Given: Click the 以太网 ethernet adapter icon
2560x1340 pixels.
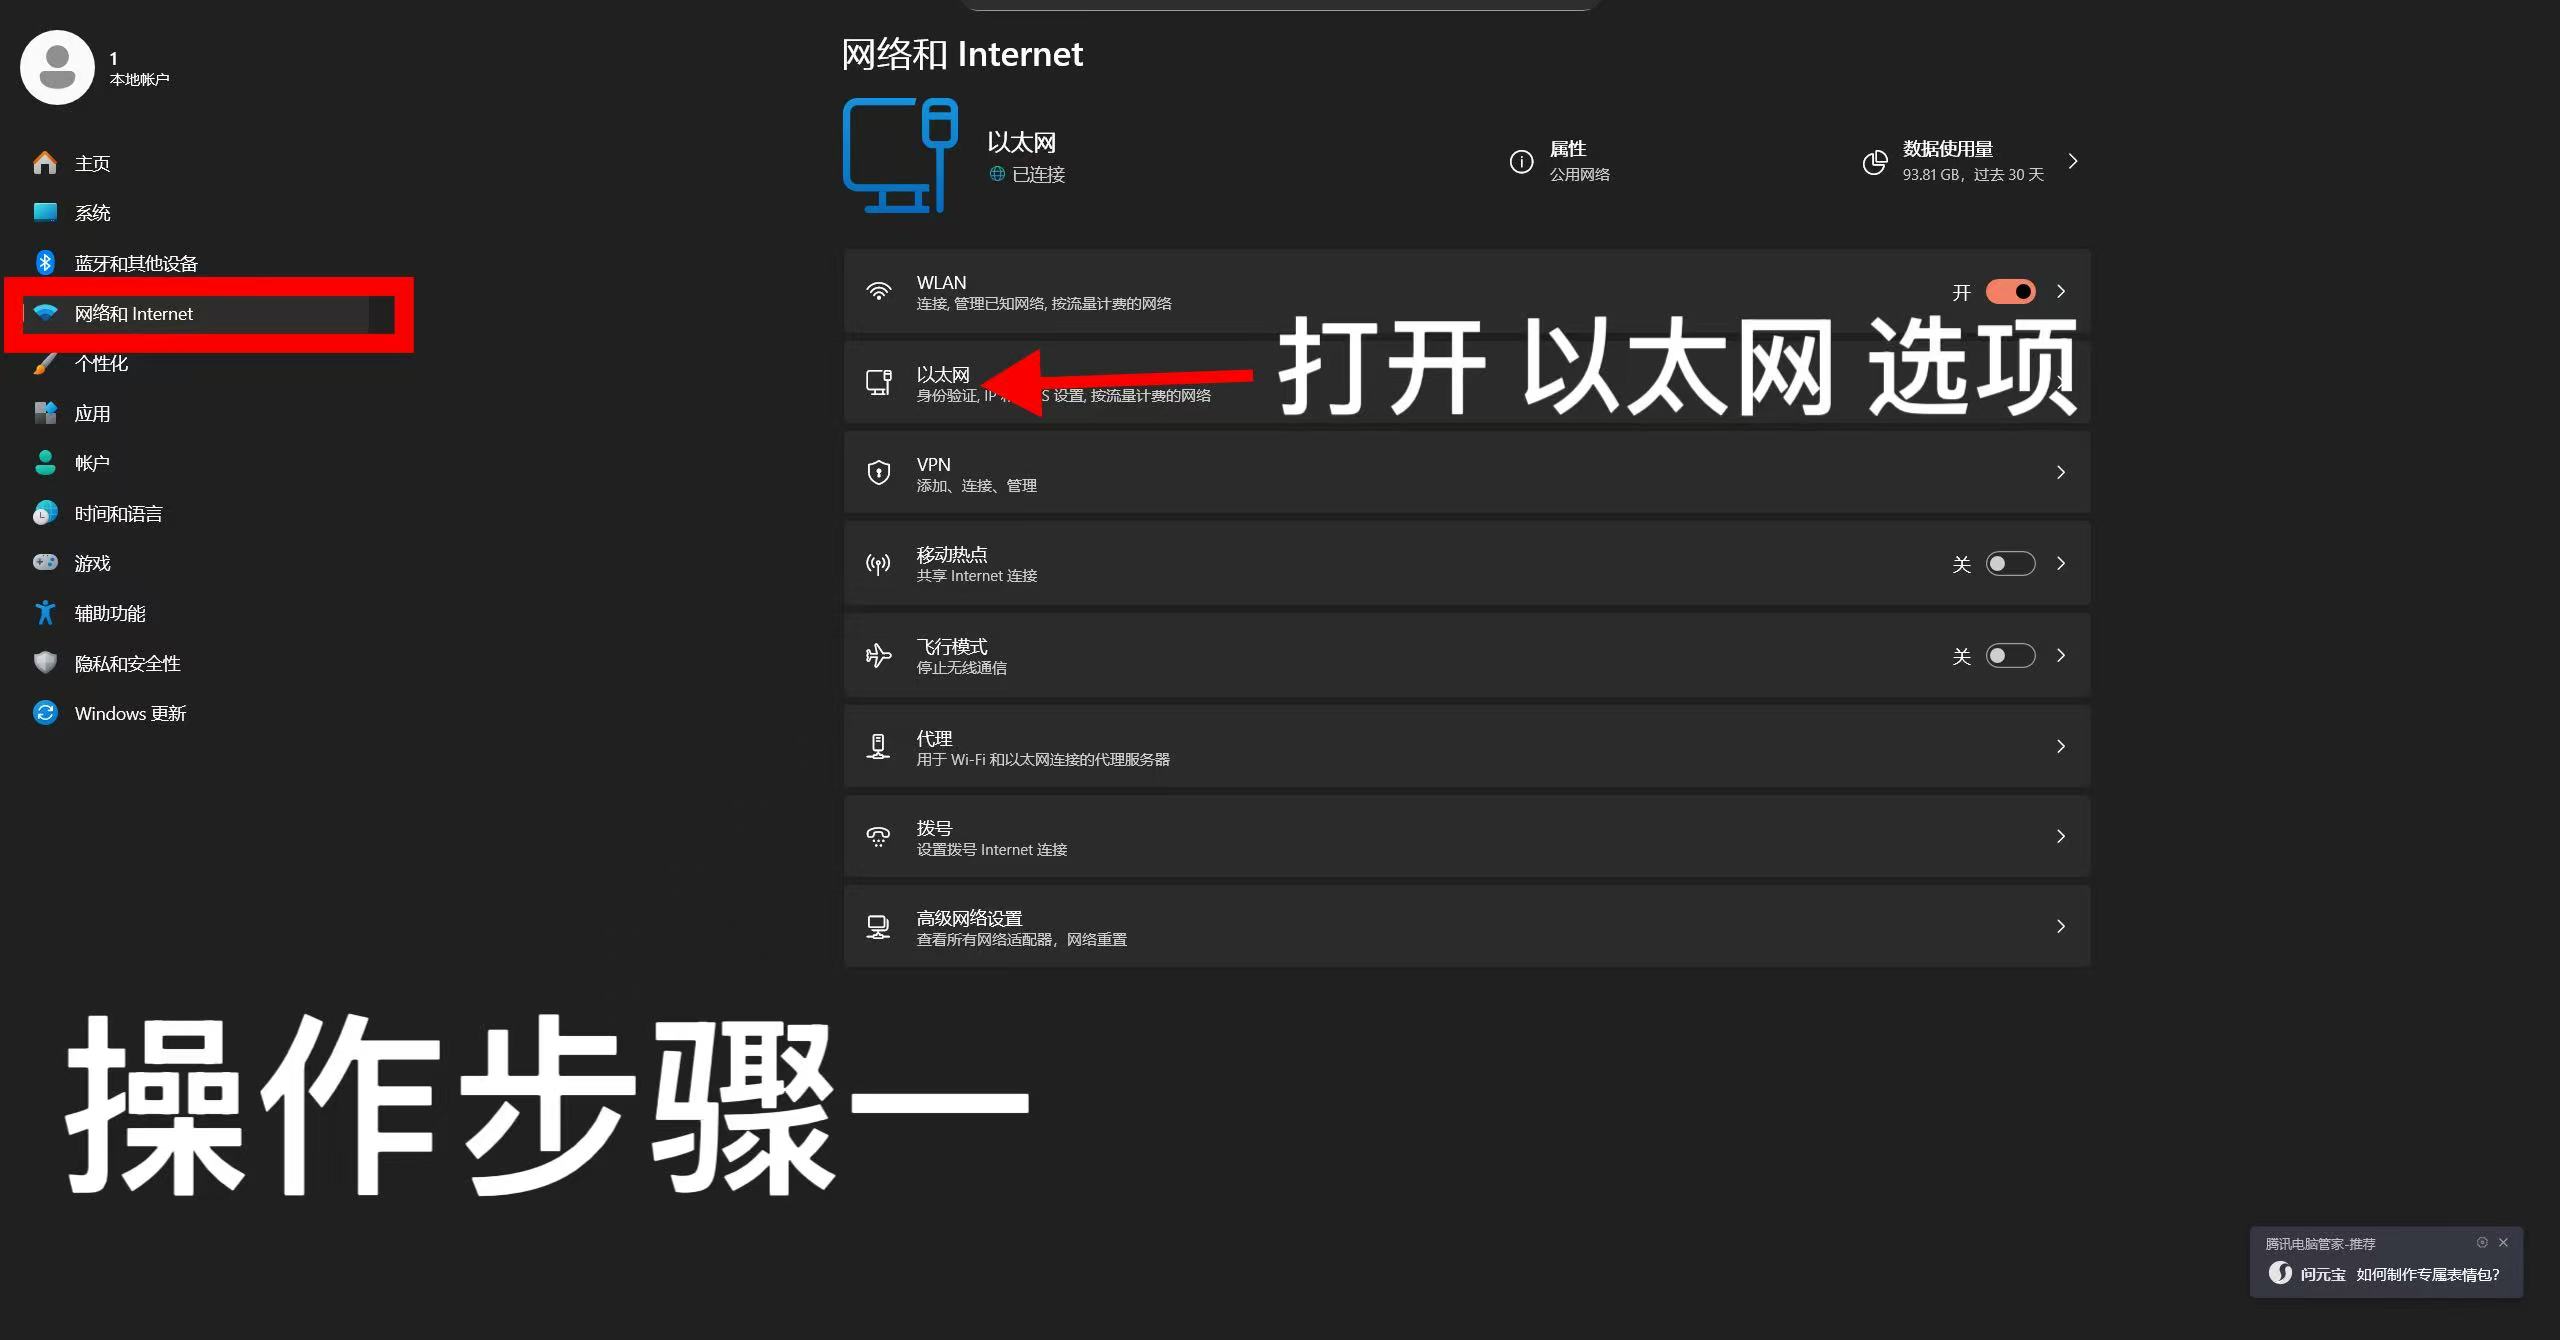Looking at the screenshot, I should (877, 381).
